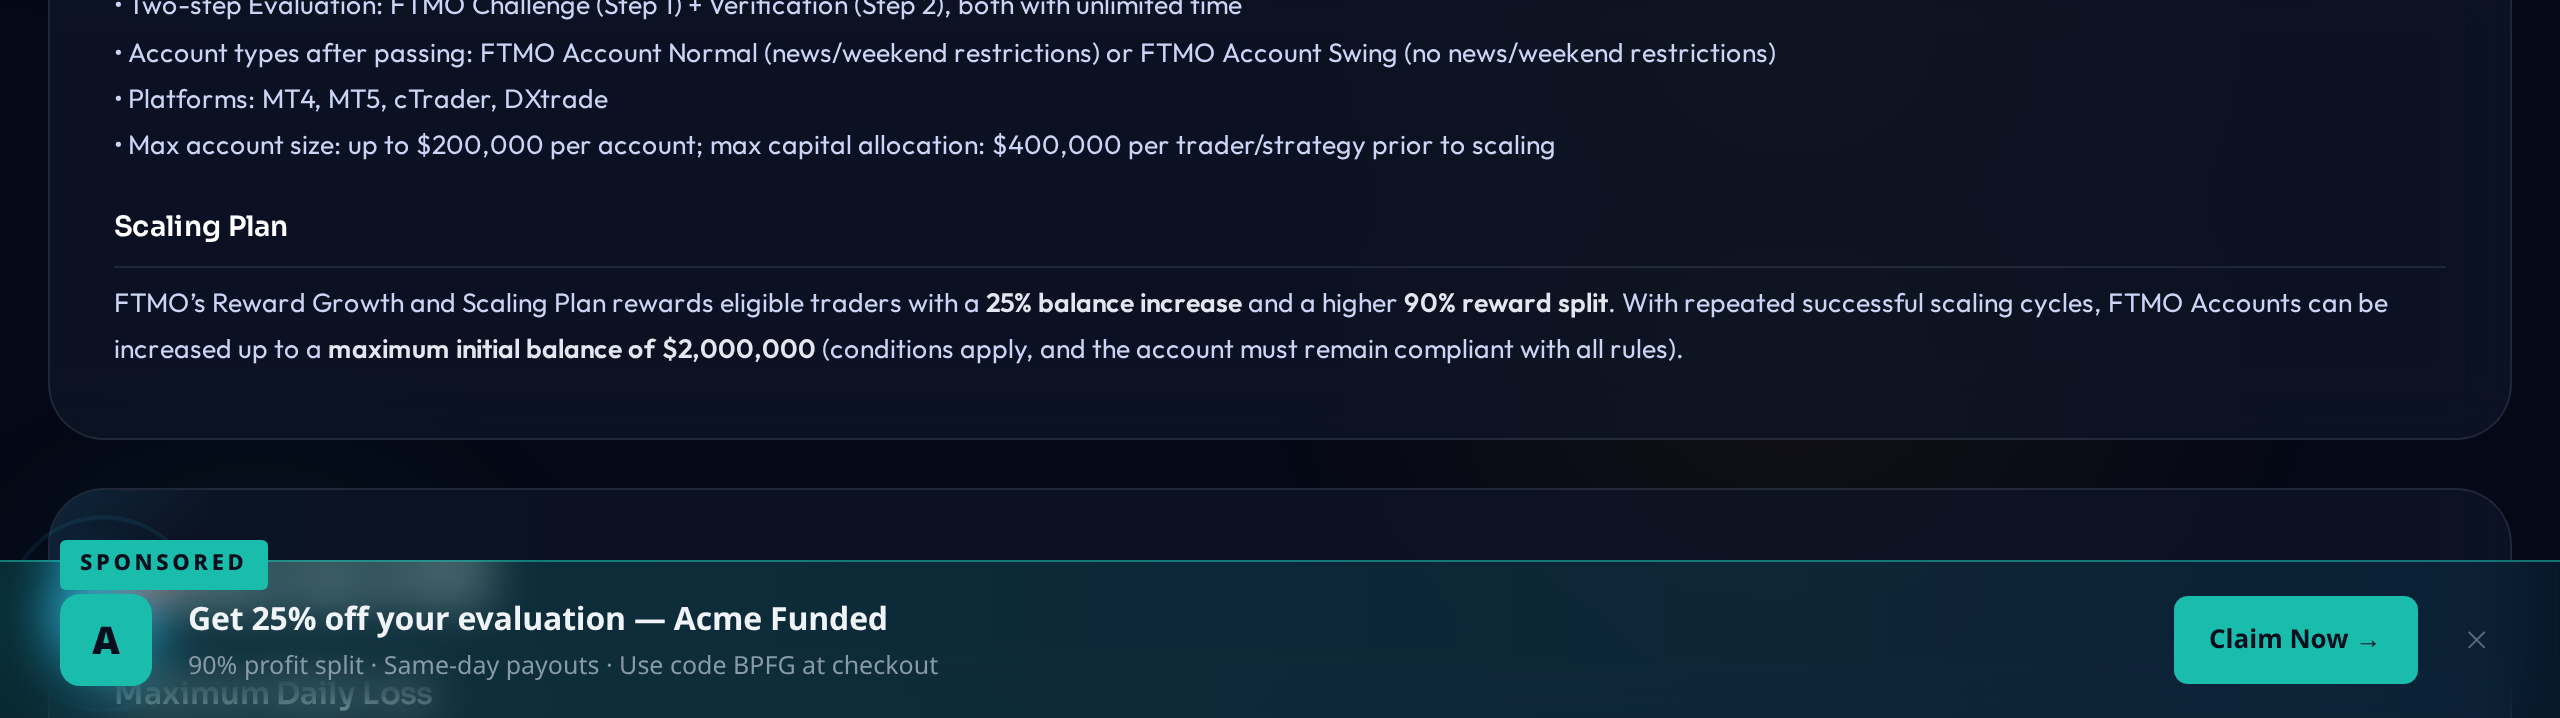Image resolution: width=2560 pixels, height=718 pixels.
Task: Click the bold '25% balance increase' text
Action: tap(1113, 303)
